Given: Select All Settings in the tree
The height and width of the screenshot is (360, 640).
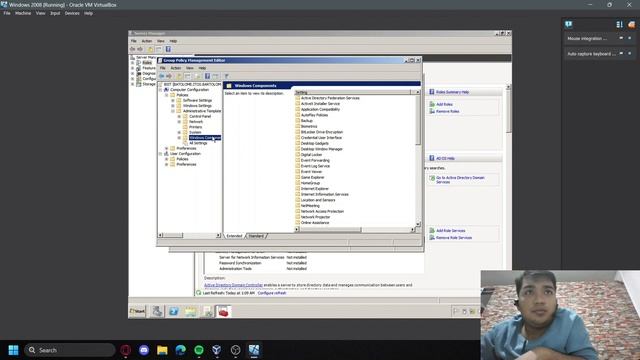Looking at the screenshot, I should 198,143.
